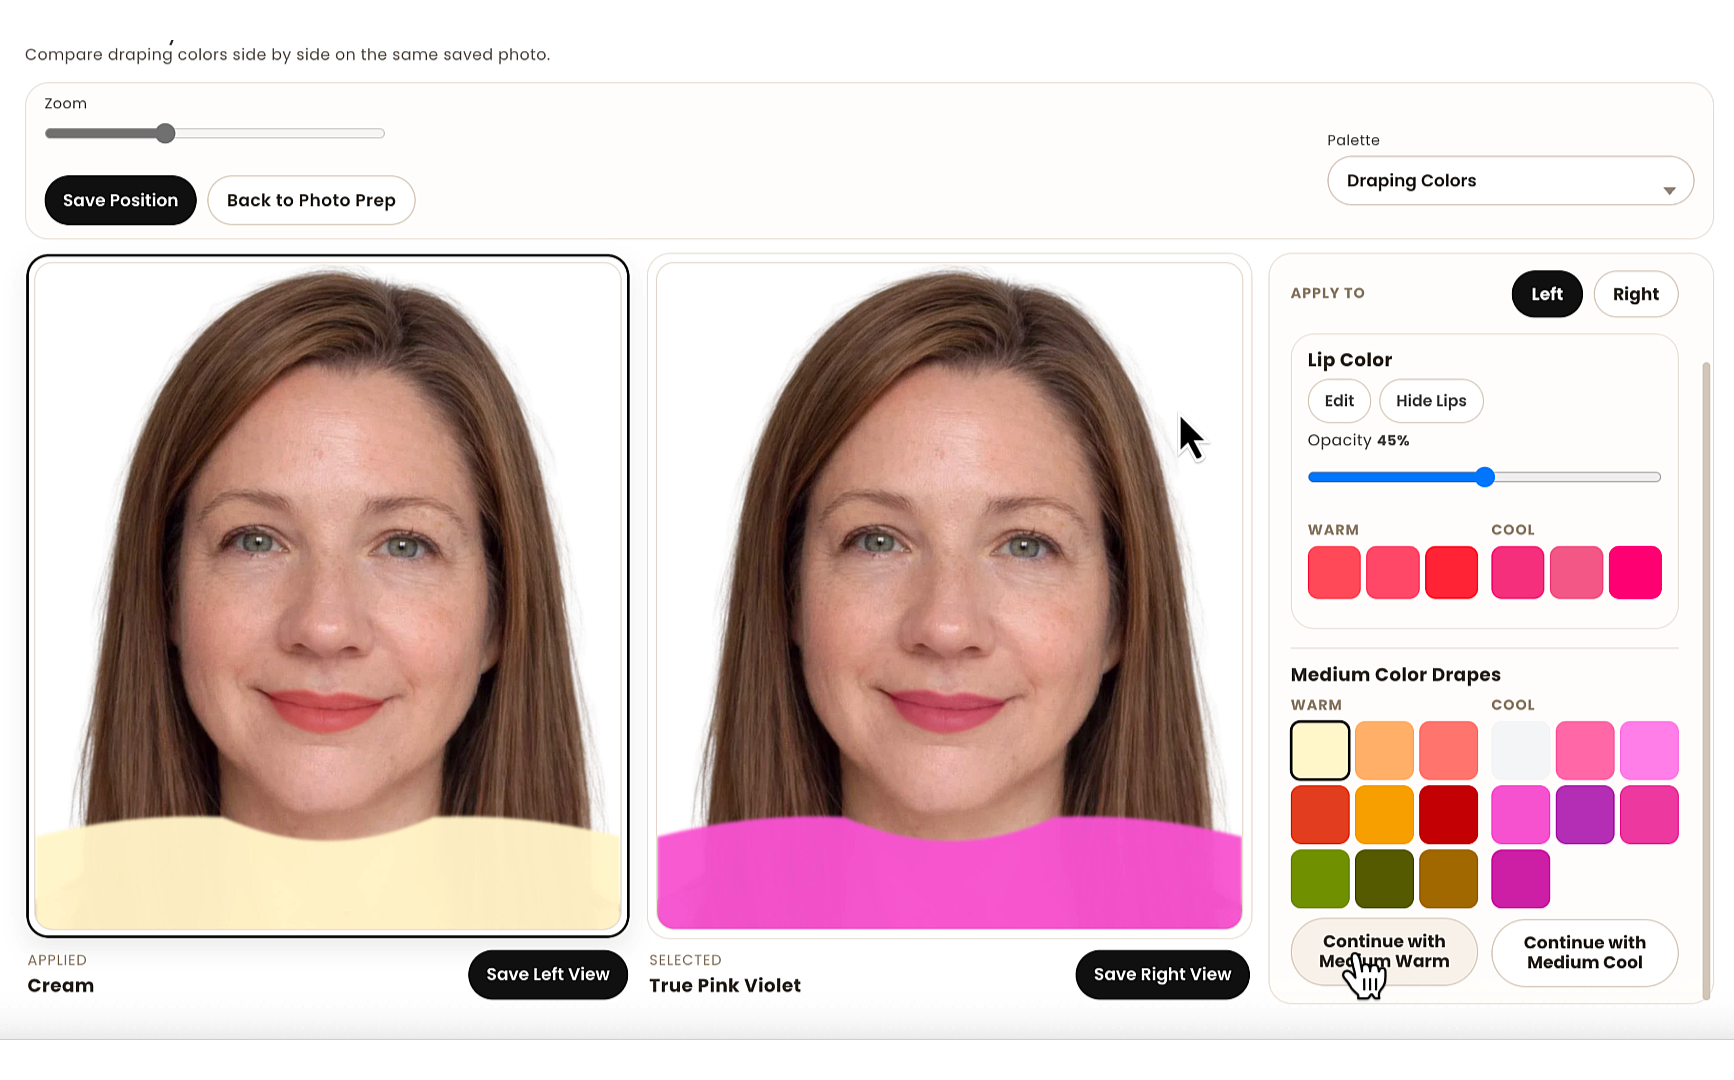This screenshot has width=1734, height=1080.
Task: Save the Left View
Action: point(548,974)
